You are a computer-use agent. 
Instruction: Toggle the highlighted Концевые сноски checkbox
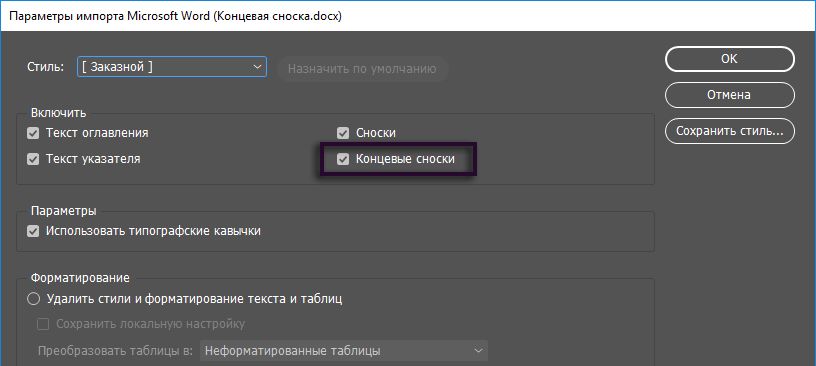click(342, 159)
